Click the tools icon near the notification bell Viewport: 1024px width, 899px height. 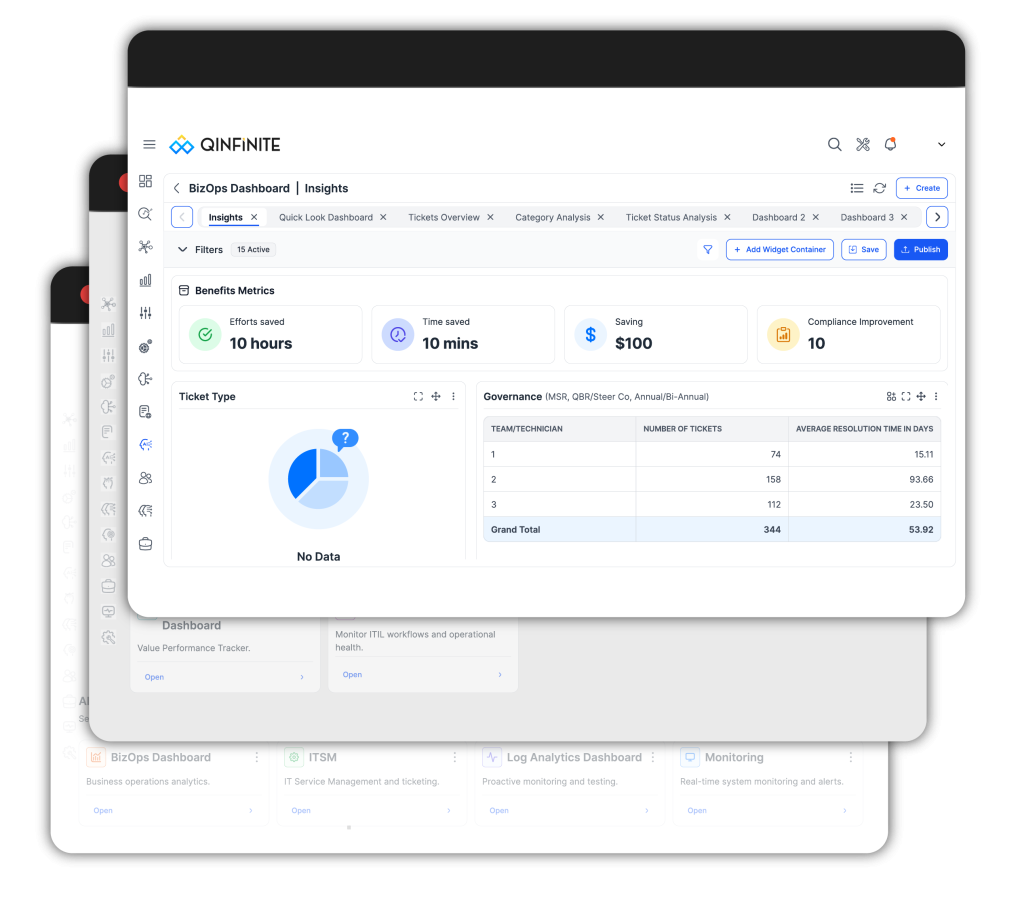click(862, 144)
